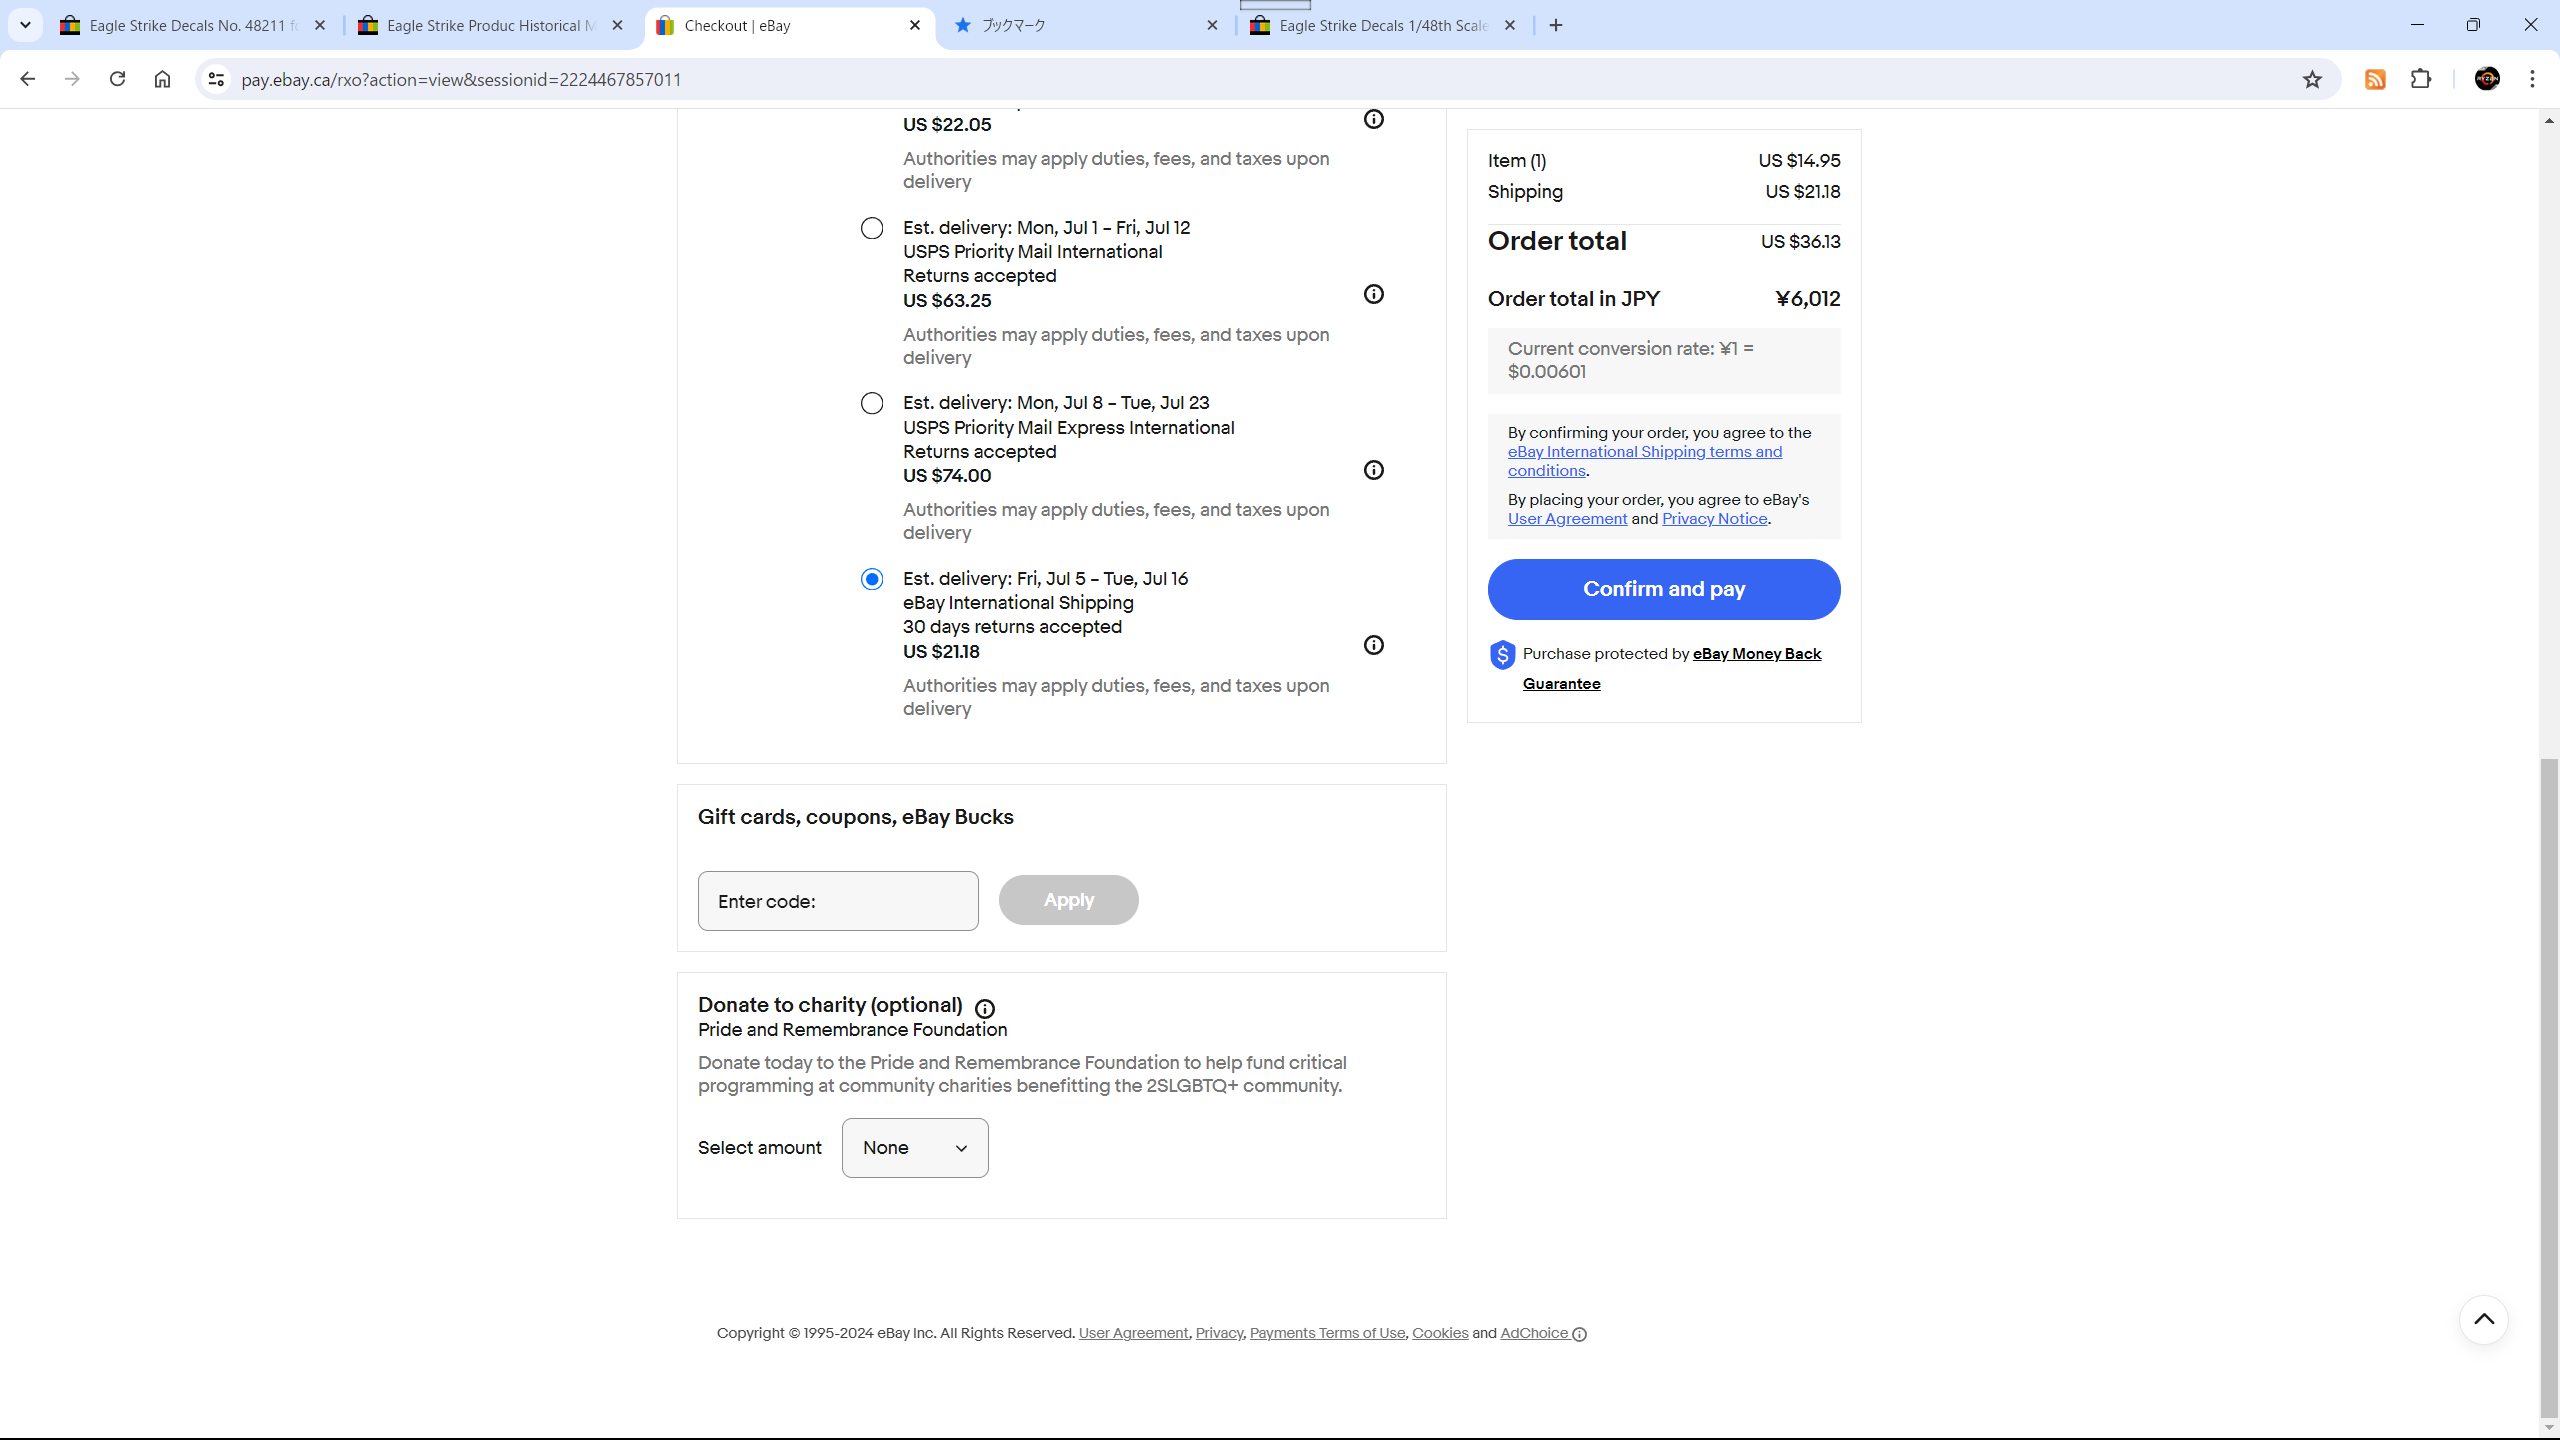Go to the browser home page
Screen dimensions: 2560x1440
pyautogui.click(x=162, y=79)
